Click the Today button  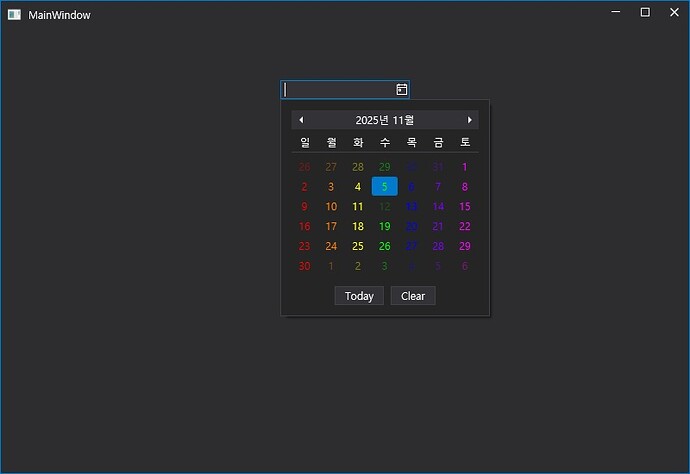(359, 296)
